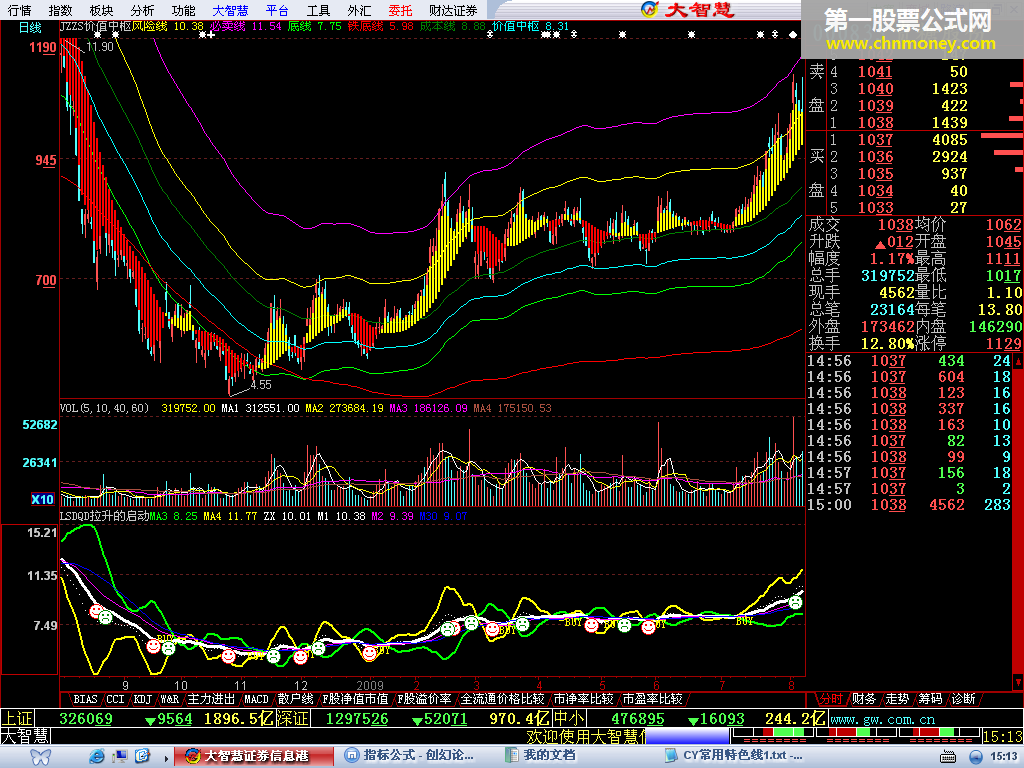Open the 行情 menu
Viewport: 1024px width, 768px height.
point(19,10)
